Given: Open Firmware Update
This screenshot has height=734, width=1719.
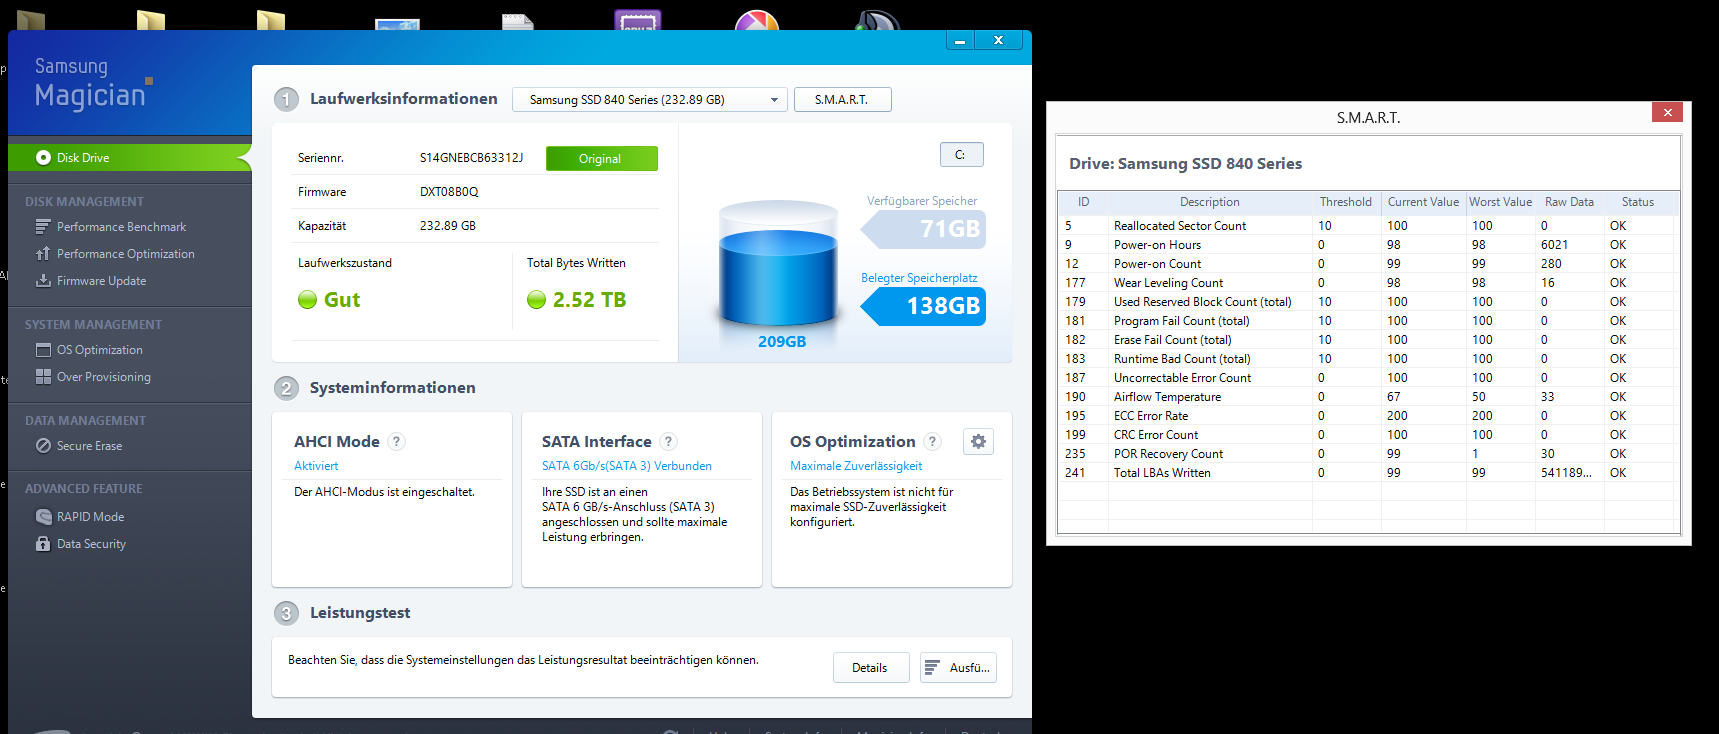Looking at the screenshot, I should tap(101, 281).
